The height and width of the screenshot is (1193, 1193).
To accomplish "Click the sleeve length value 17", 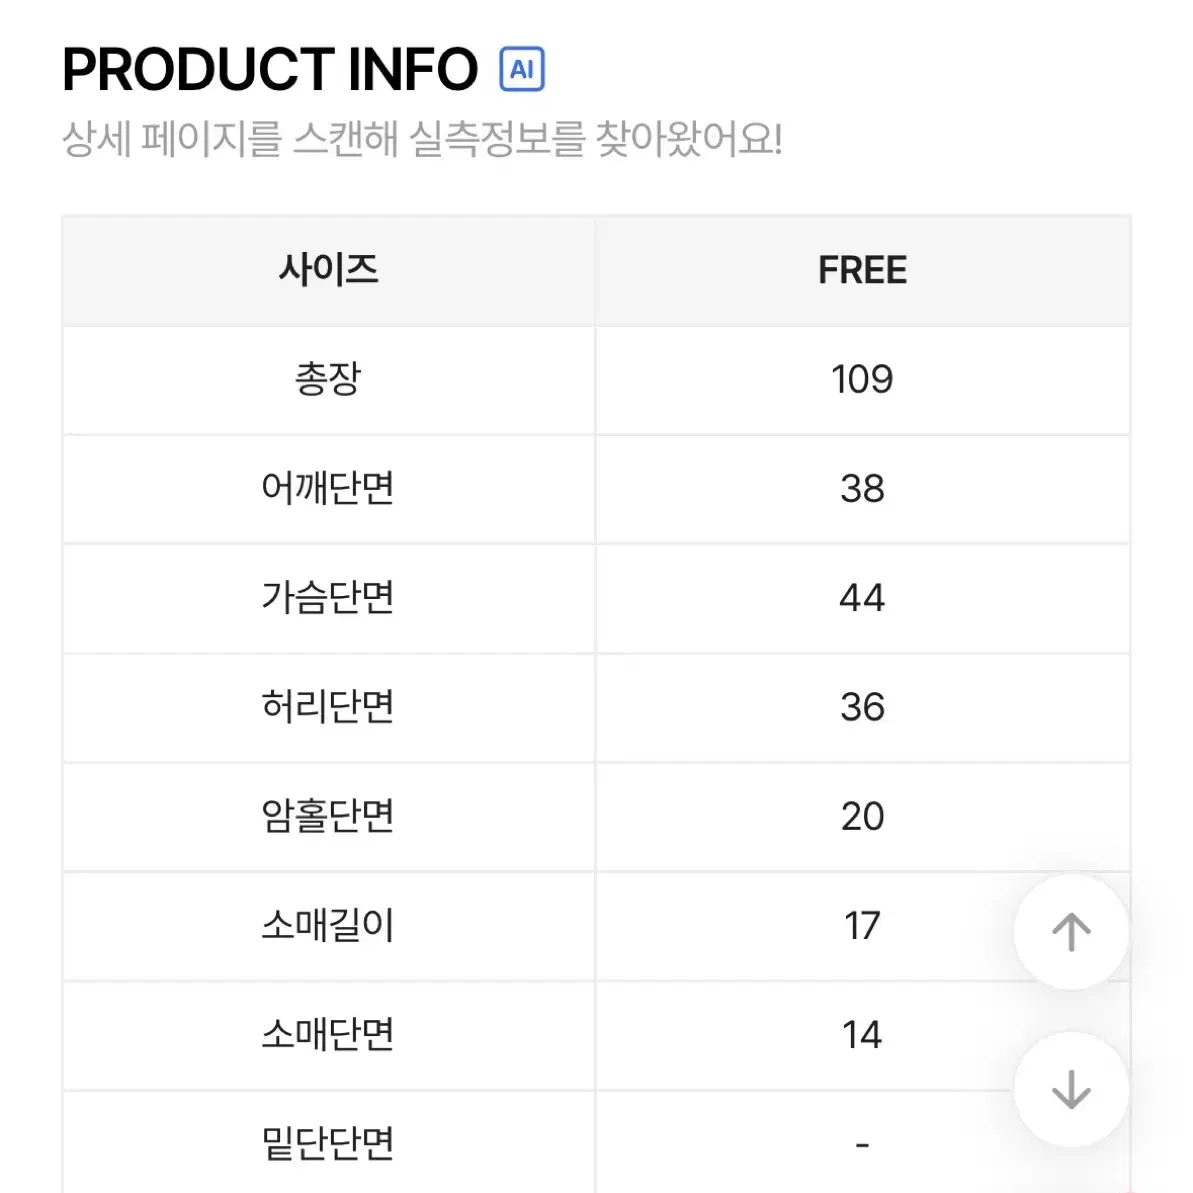I will pyautogui.click(x=862, y=925).
